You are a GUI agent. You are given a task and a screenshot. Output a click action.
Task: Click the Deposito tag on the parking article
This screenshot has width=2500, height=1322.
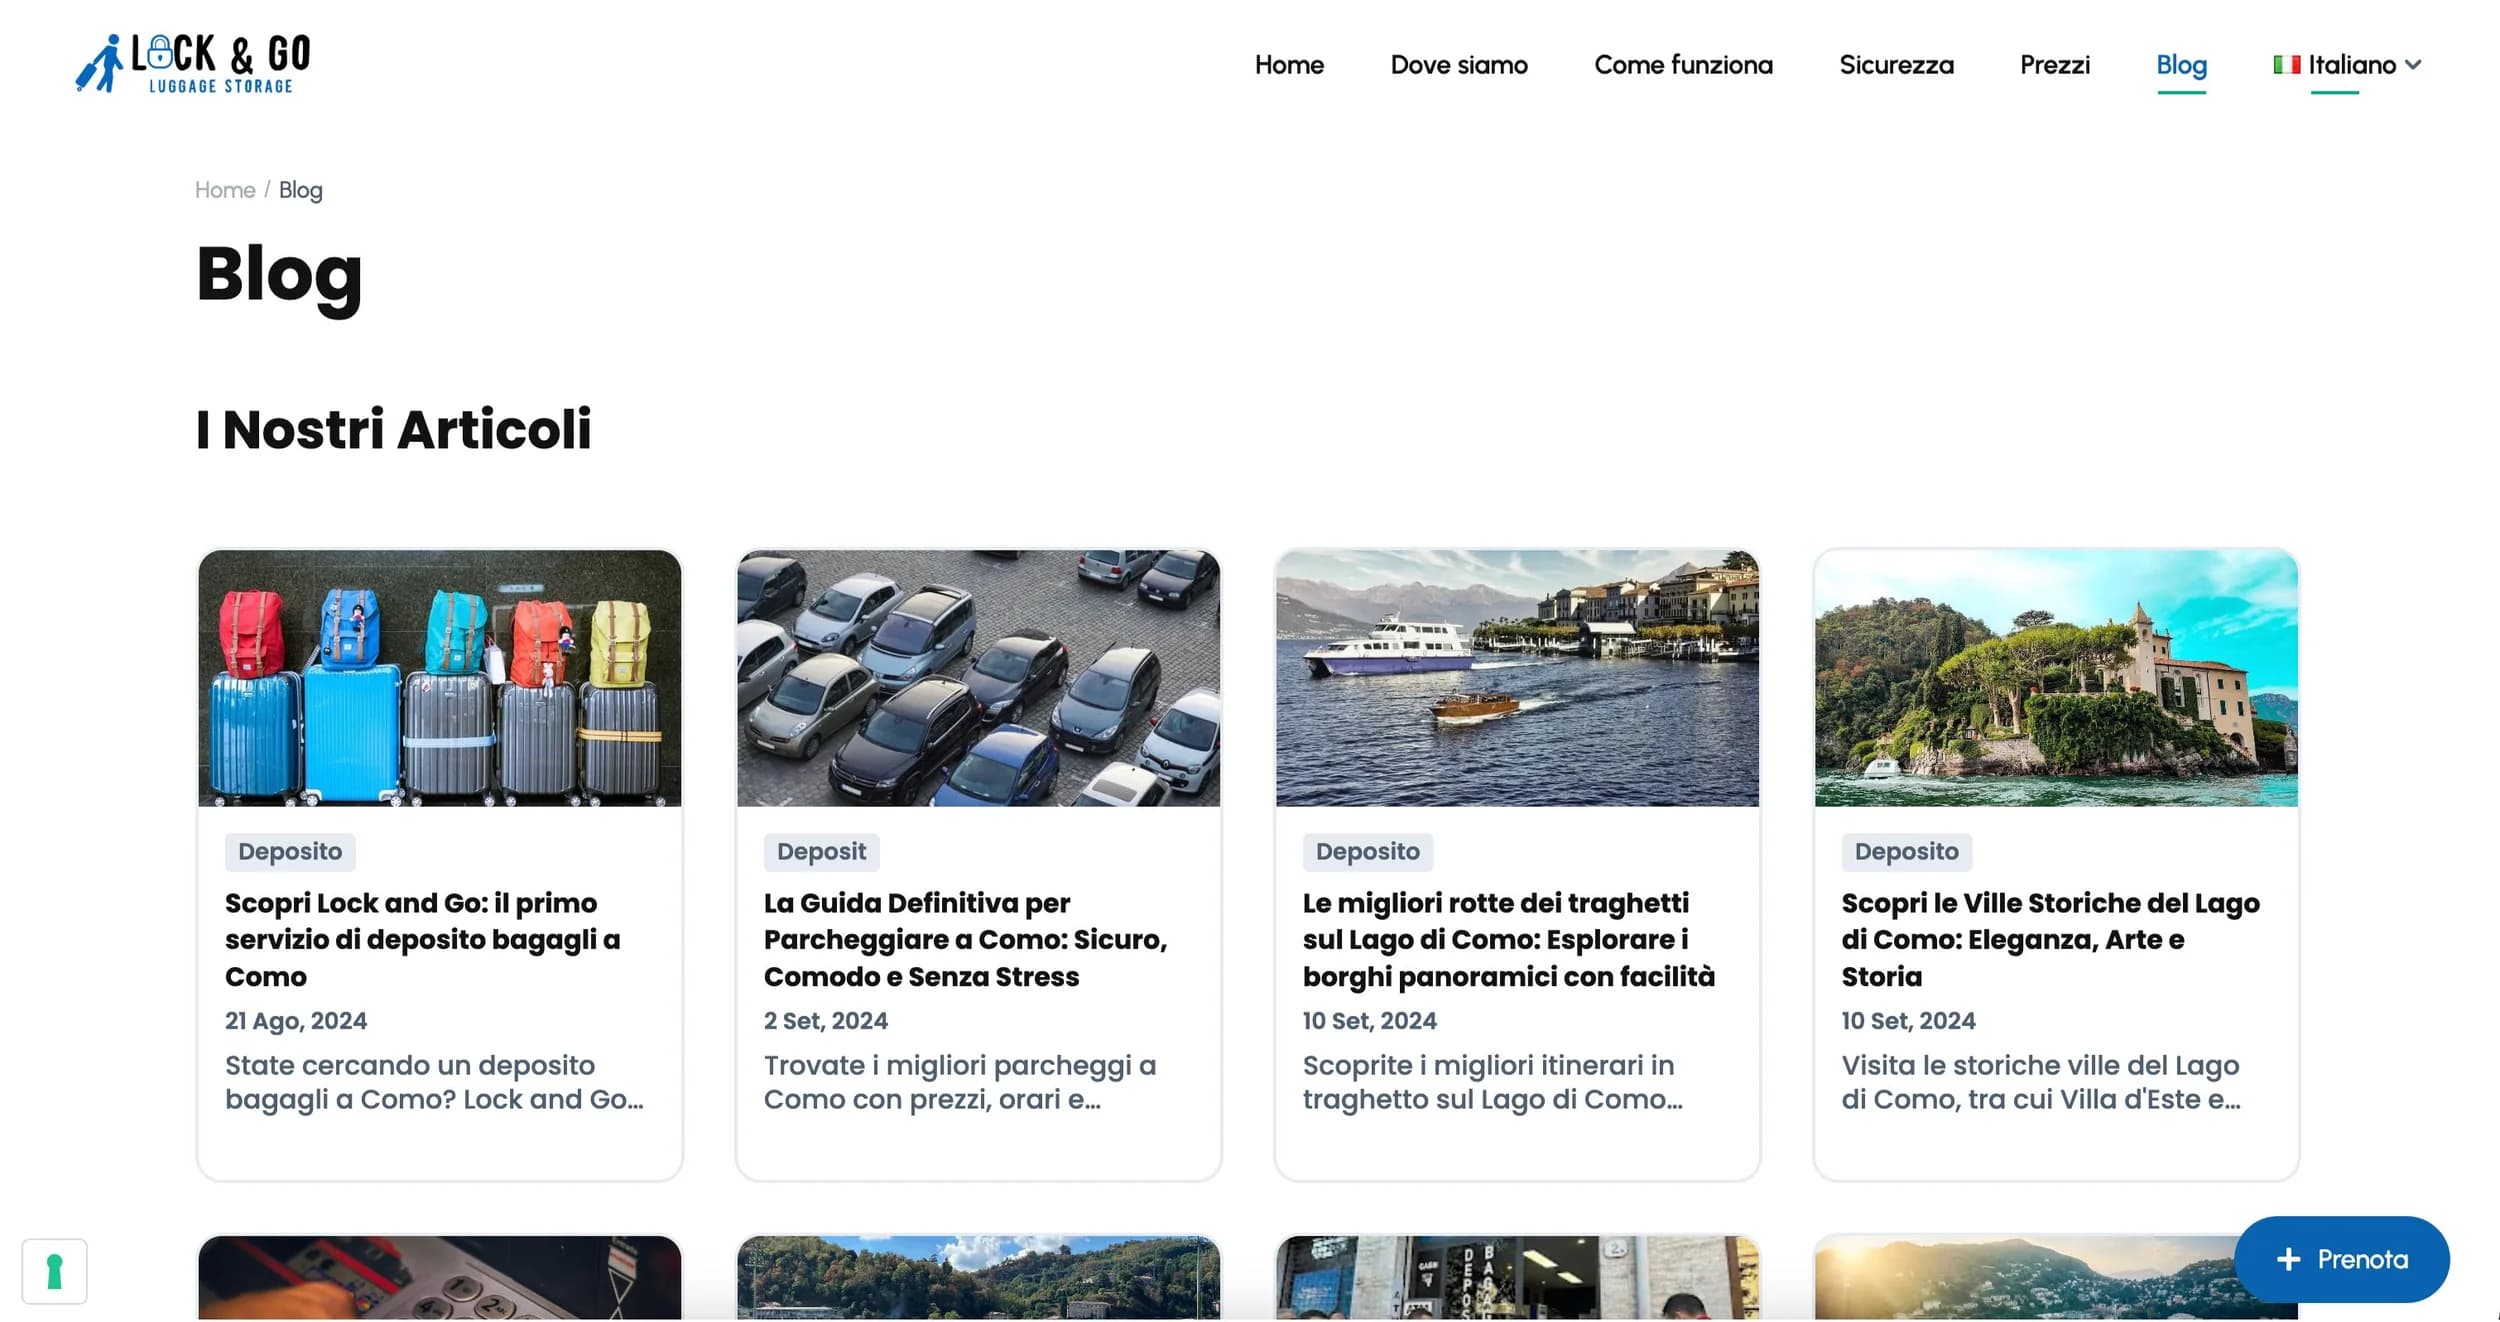[820, 851]
